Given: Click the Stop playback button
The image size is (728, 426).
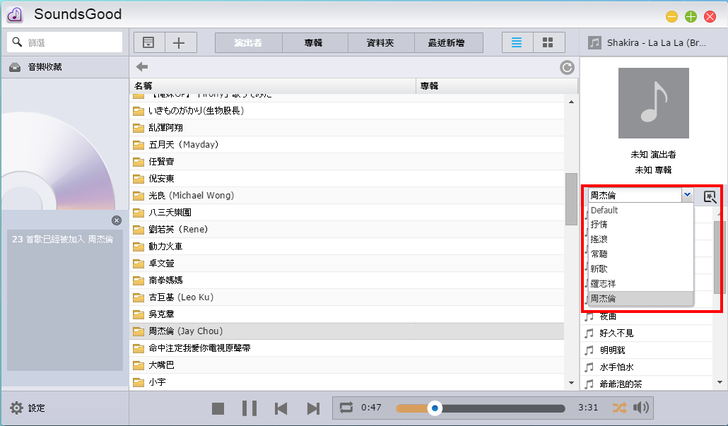Looking at the screenshot, I should click(x=218, y=408).
